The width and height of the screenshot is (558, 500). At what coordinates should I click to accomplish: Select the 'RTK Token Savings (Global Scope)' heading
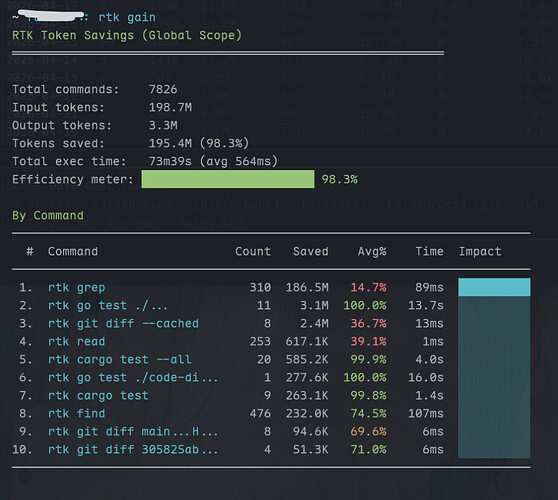coord(127,35)
